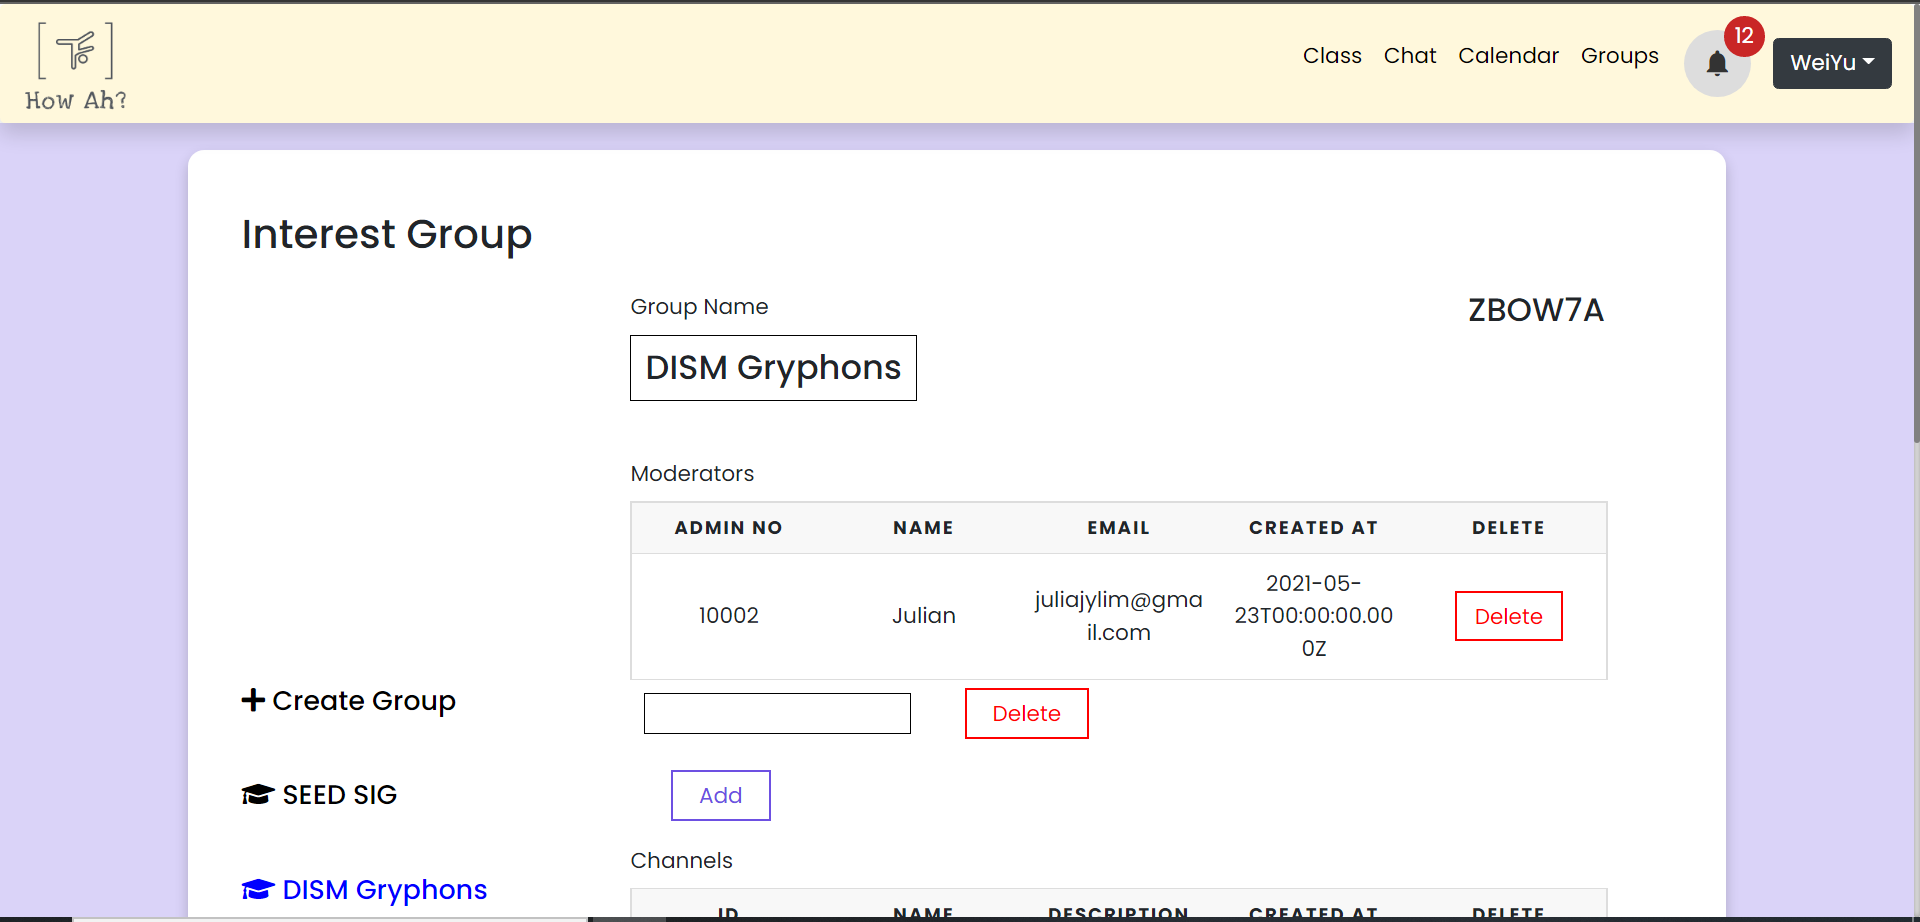Click inside the Group Name field

tap(772, 367)
